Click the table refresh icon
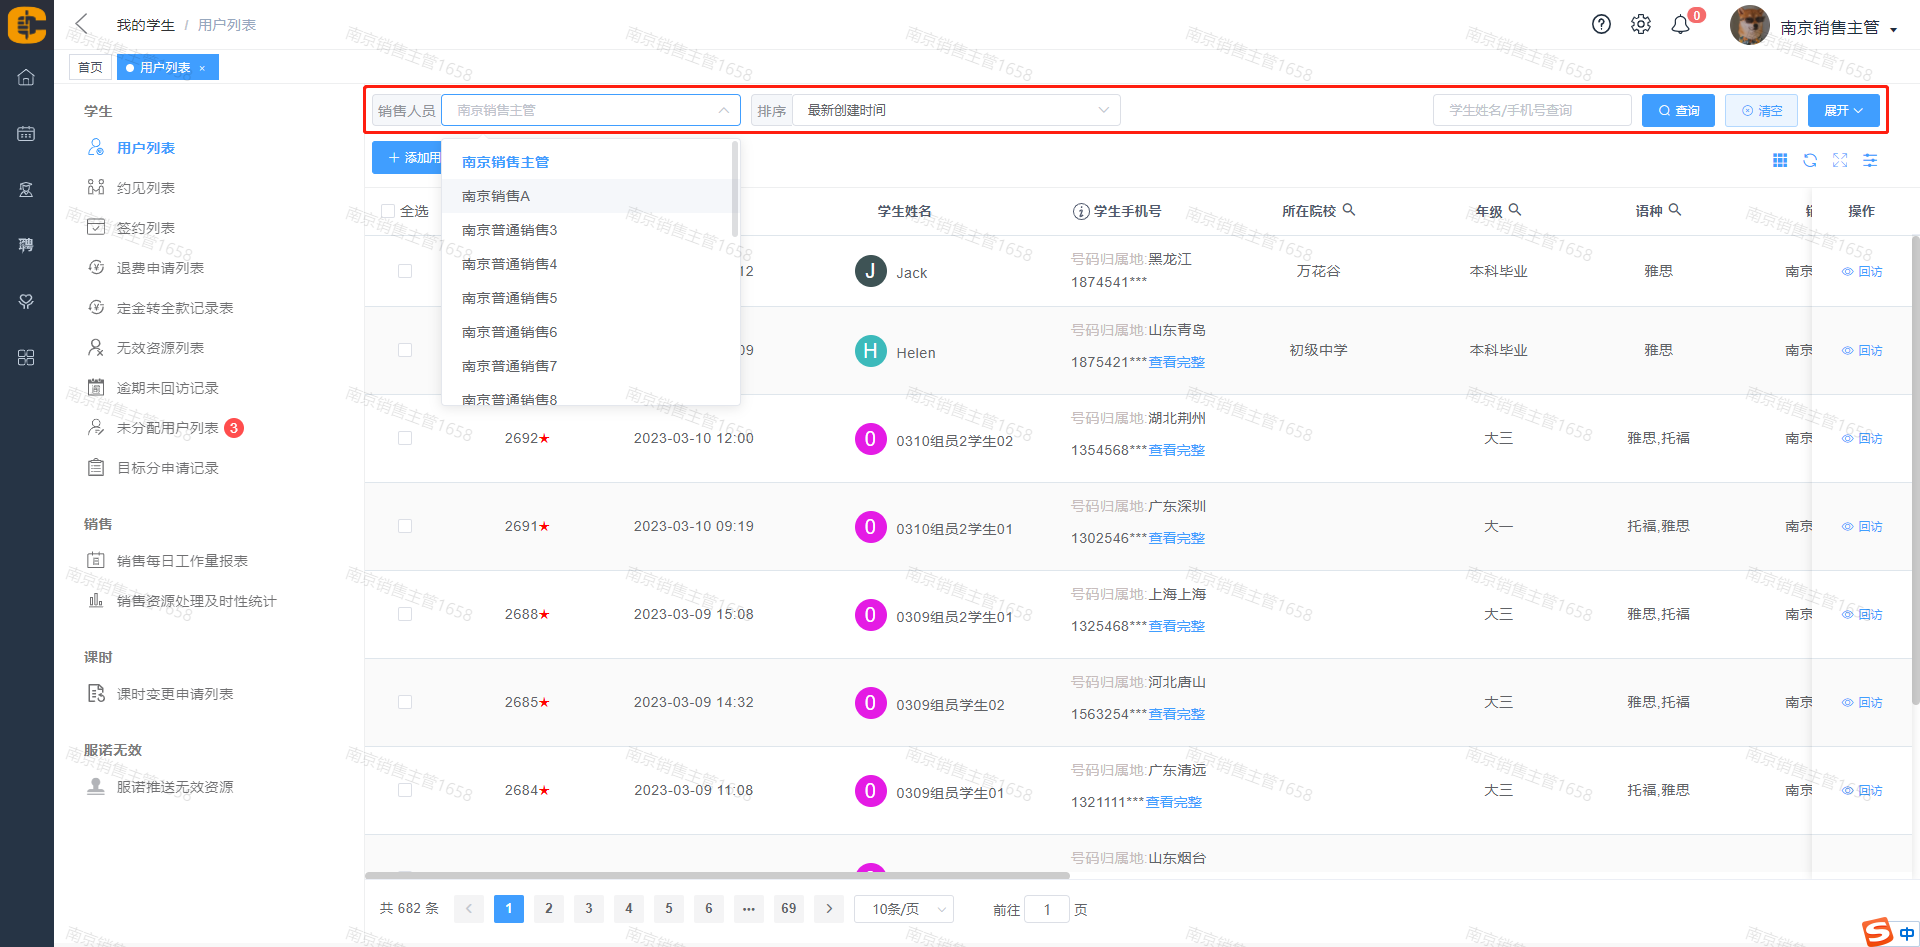The image size is (1920, 947). 1810,160
